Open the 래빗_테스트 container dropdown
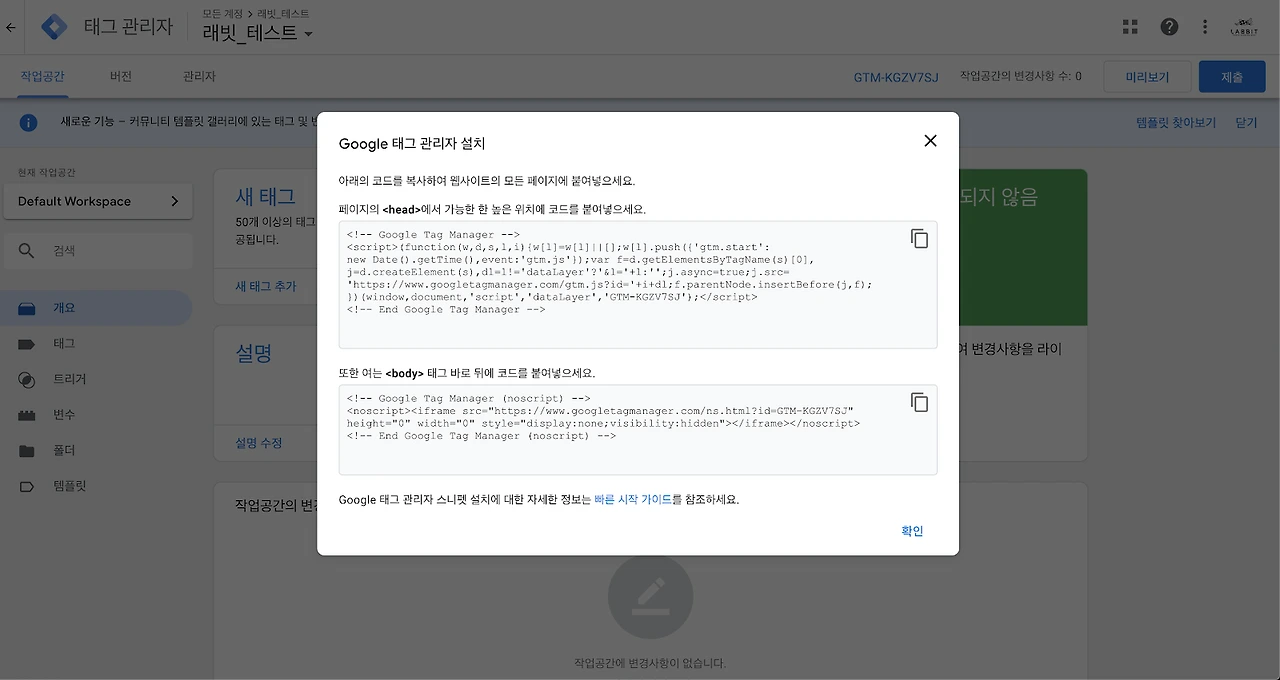Image resolution: width=1280 pixels, height=680 pixels. tap(258, 33)
